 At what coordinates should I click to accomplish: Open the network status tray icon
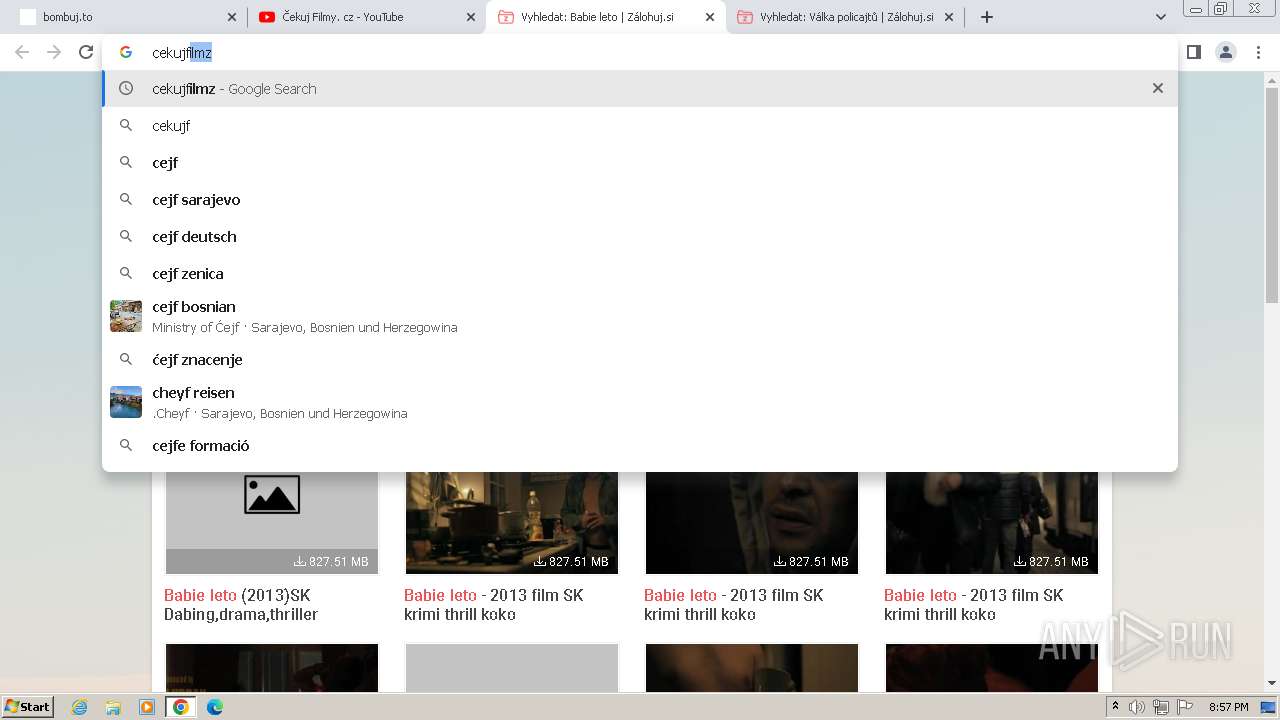click(x=1161, y=707)
